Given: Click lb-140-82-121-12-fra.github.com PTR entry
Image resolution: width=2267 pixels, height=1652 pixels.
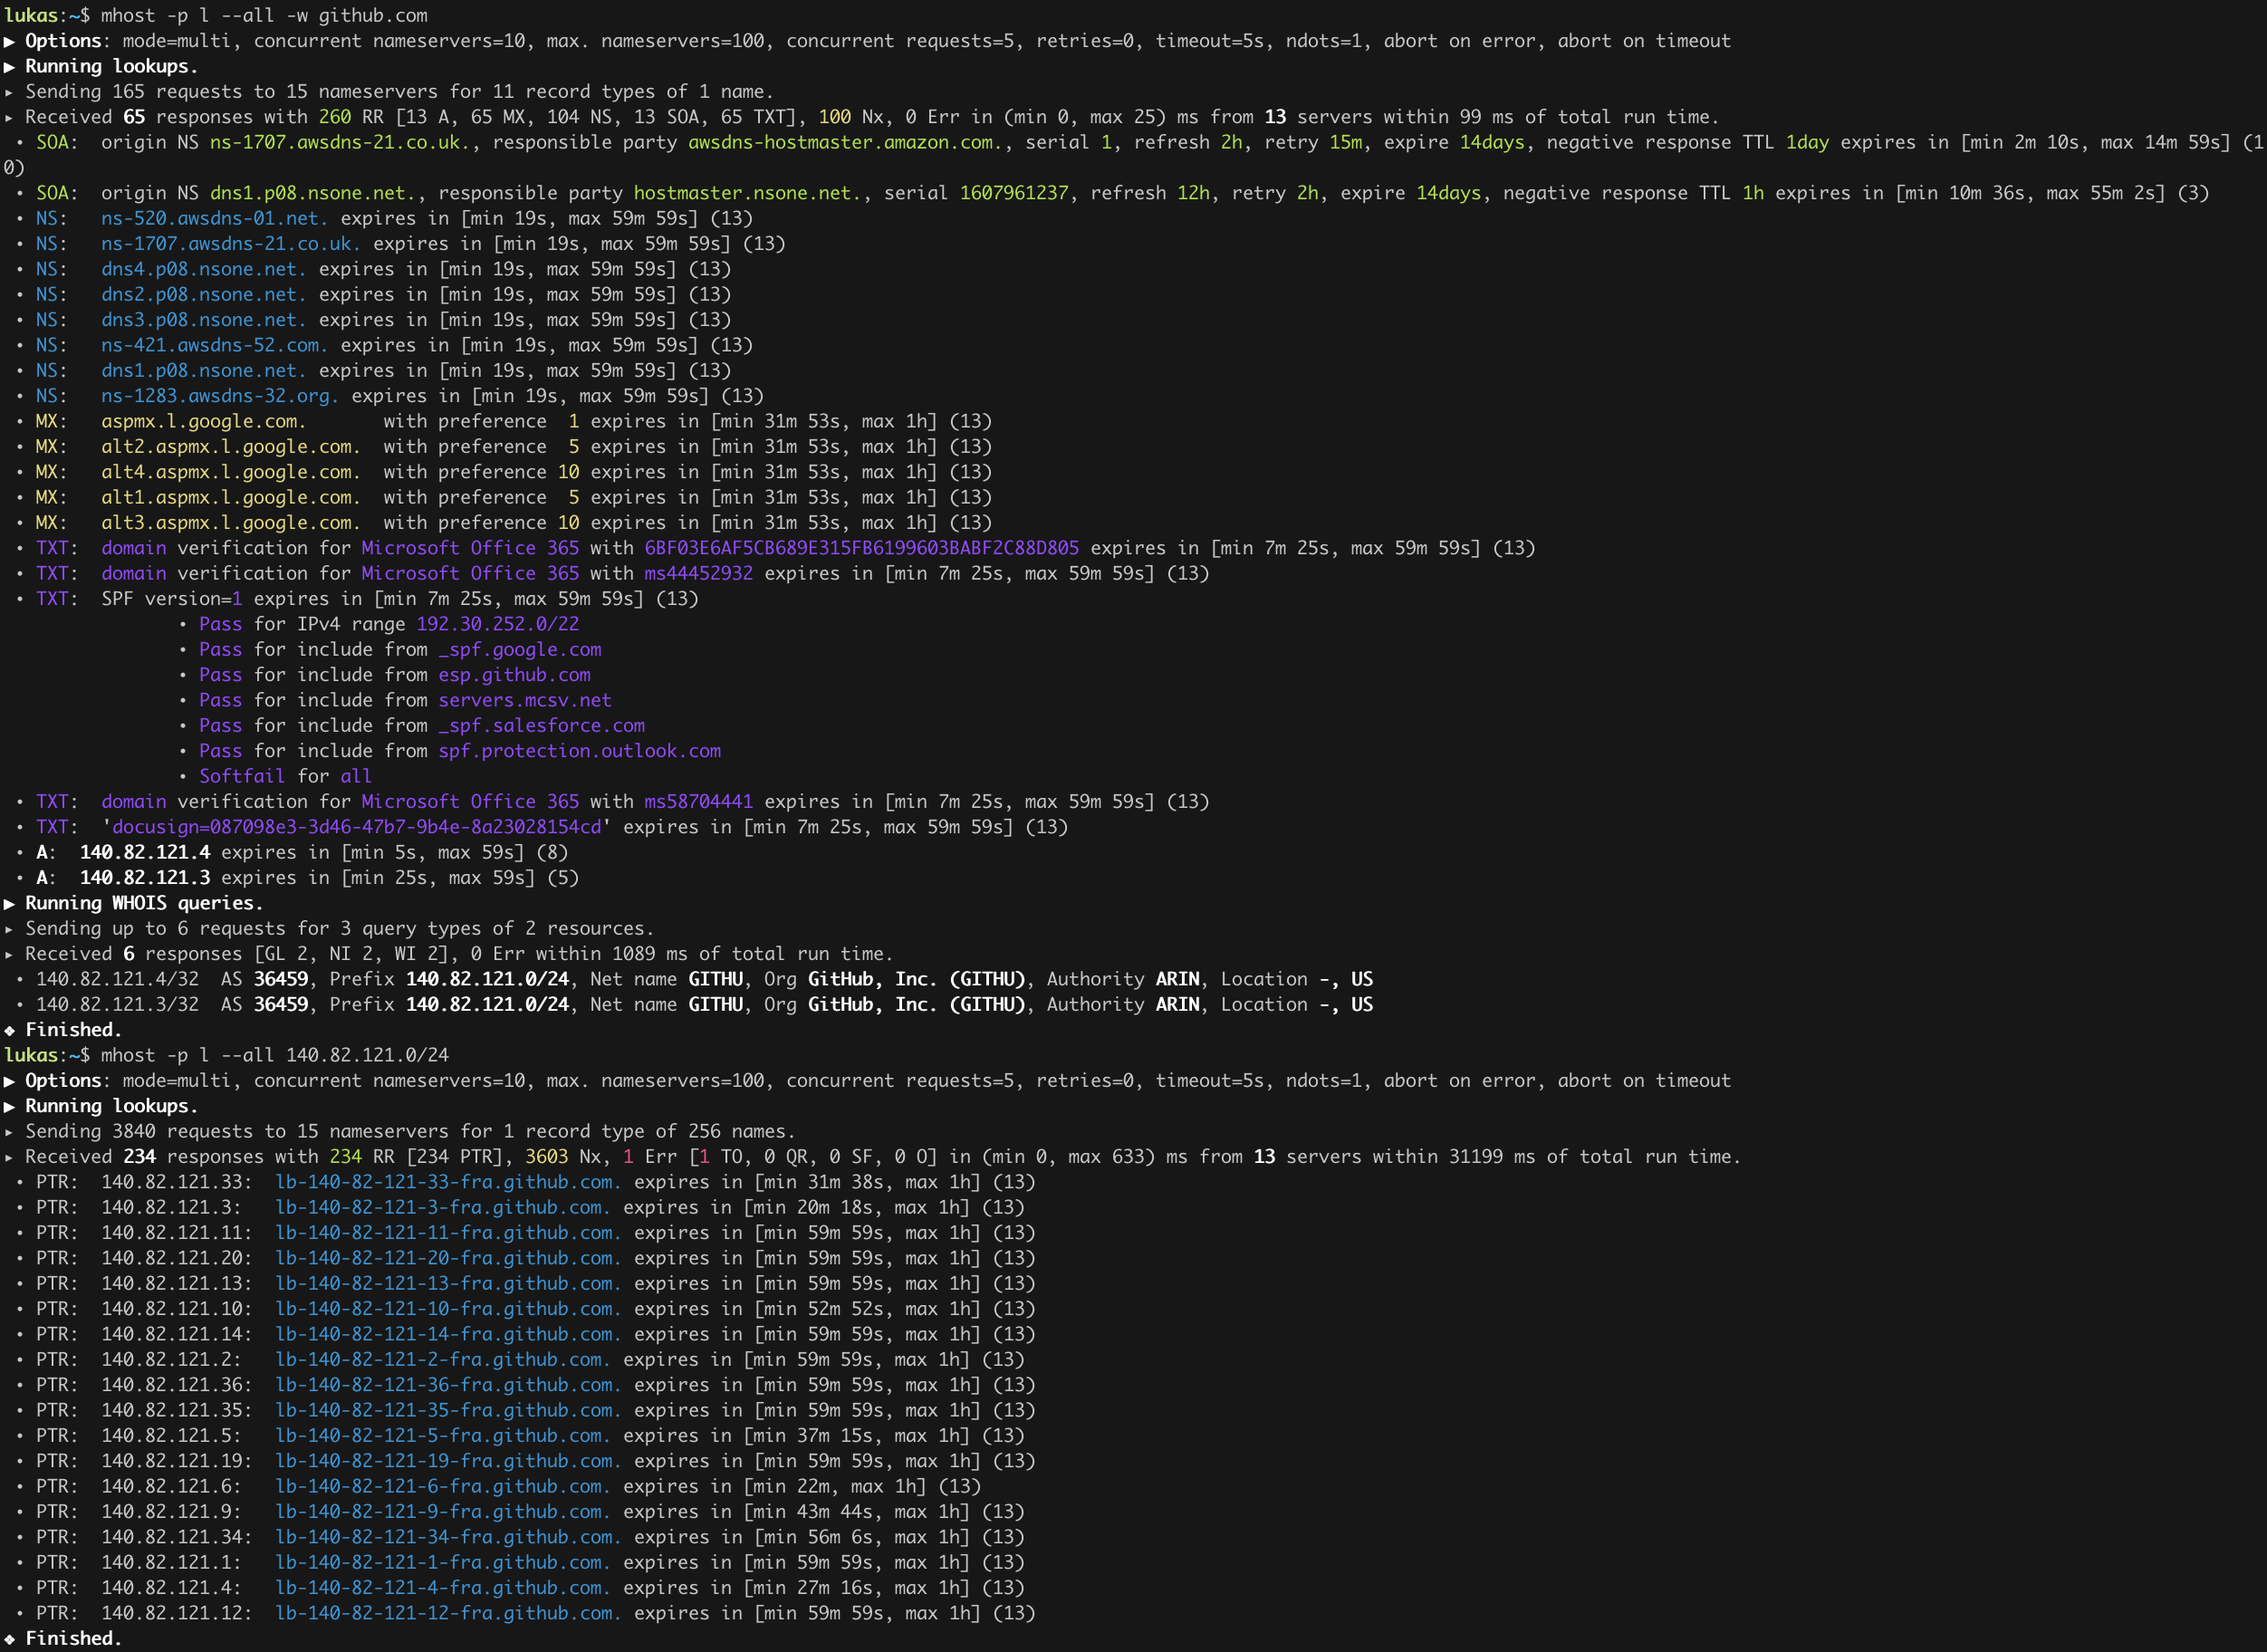Looking at the screenshot, I should click(447, 1613).
